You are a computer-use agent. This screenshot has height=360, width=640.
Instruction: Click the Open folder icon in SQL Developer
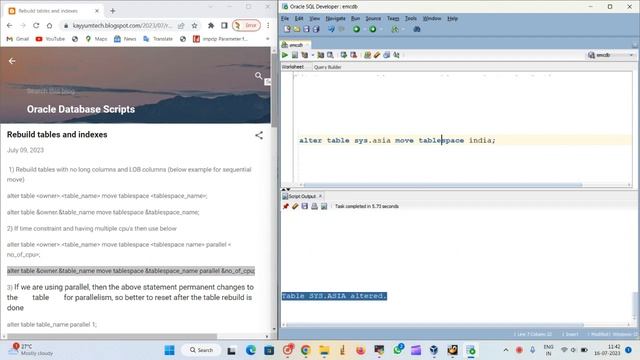pos(297,29)
